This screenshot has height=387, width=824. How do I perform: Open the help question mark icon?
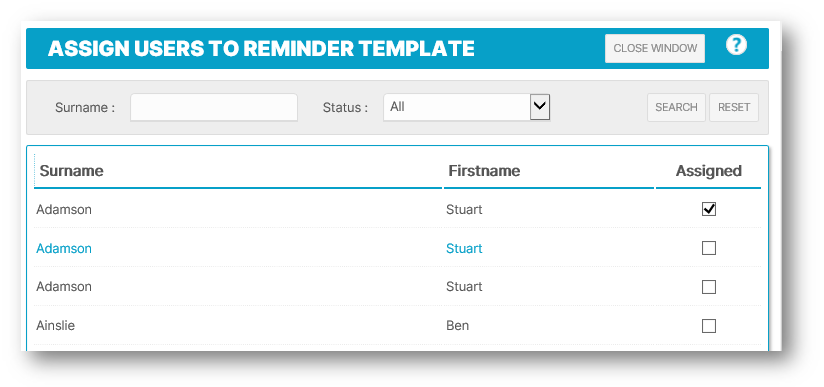click(736, 45)
